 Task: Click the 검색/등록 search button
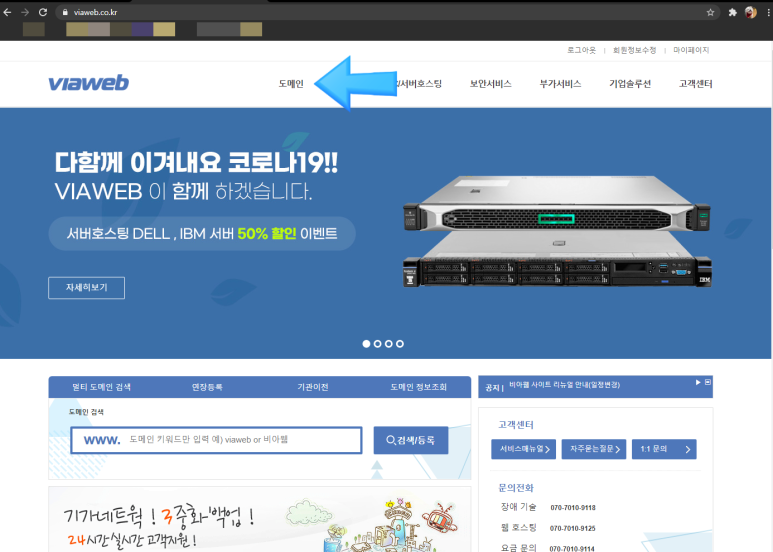tap(411, 440)
